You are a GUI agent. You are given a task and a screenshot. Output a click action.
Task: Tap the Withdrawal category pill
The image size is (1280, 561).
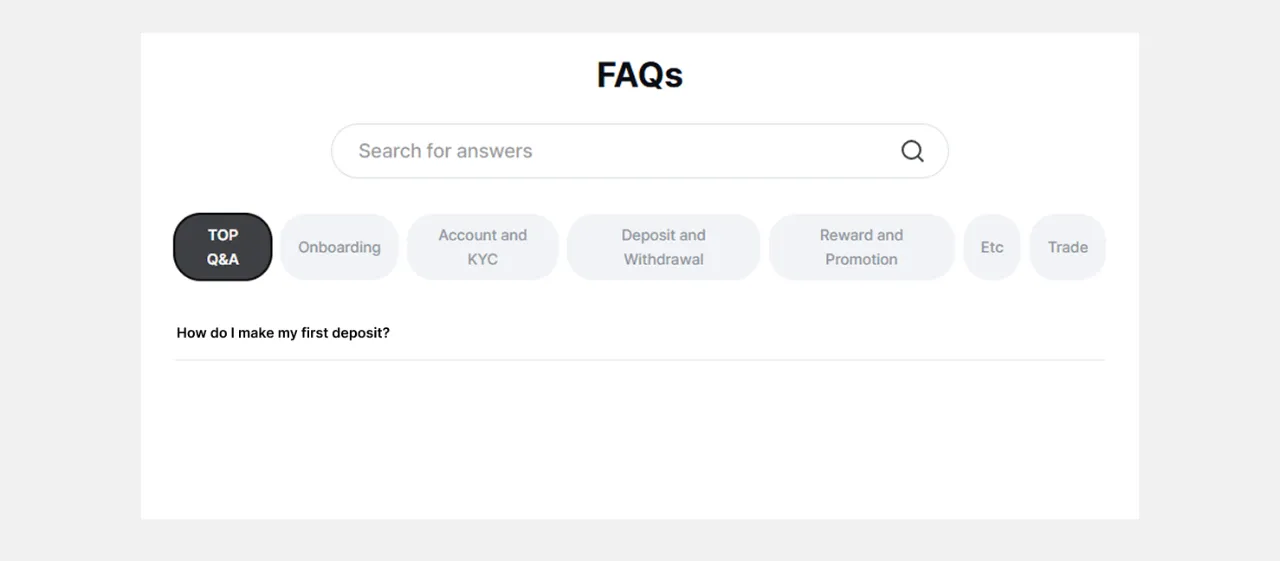point(663,248)
